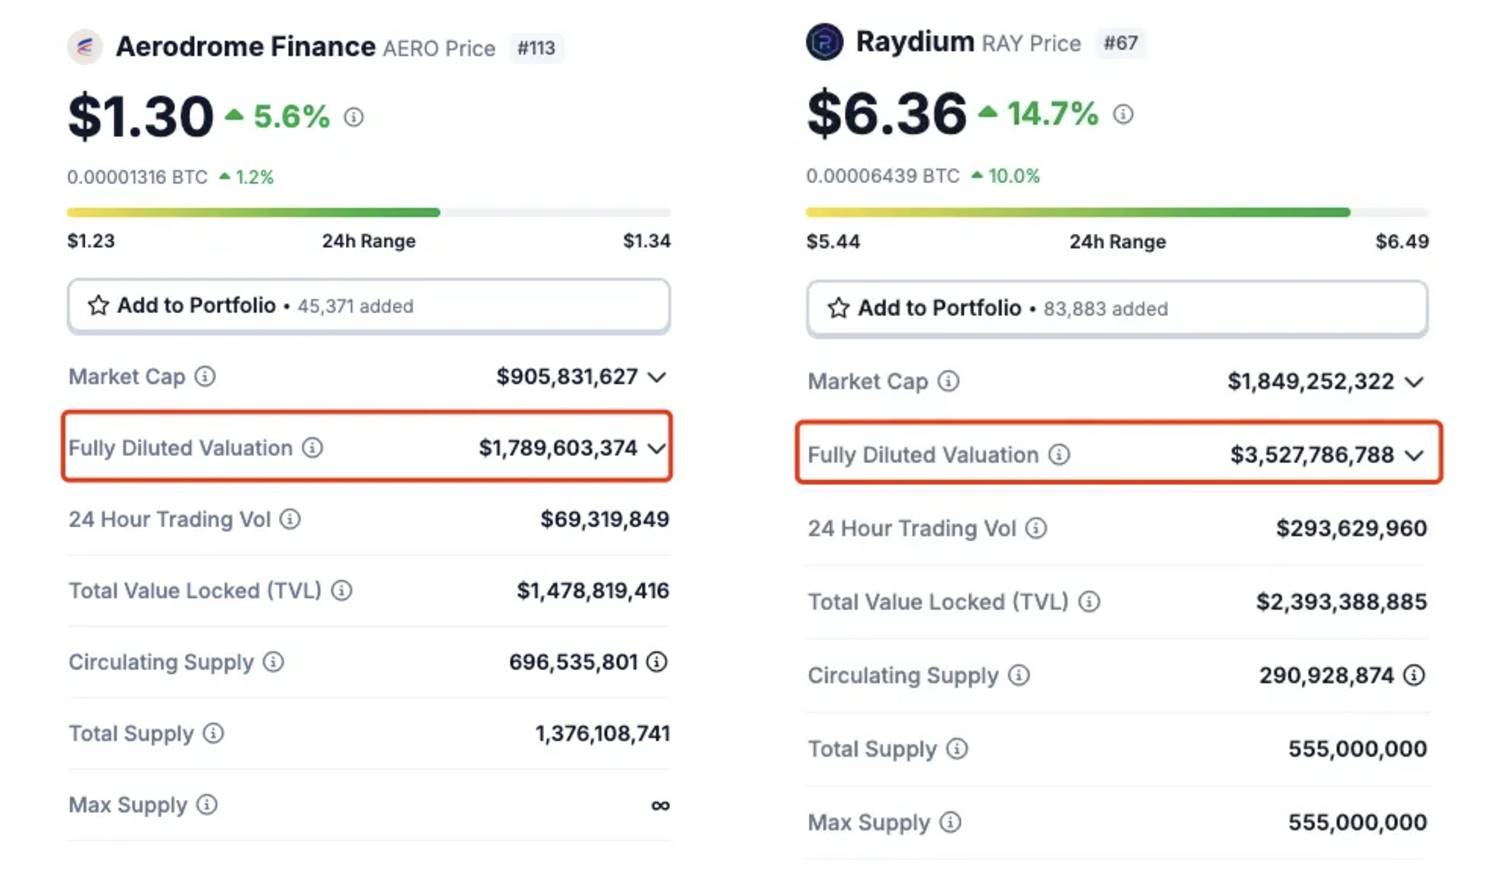The height and width of the screenshot is (874, 1490).
Task: Click star icon in Aerodrome Add to Portfolio
Action: [98, 305]
